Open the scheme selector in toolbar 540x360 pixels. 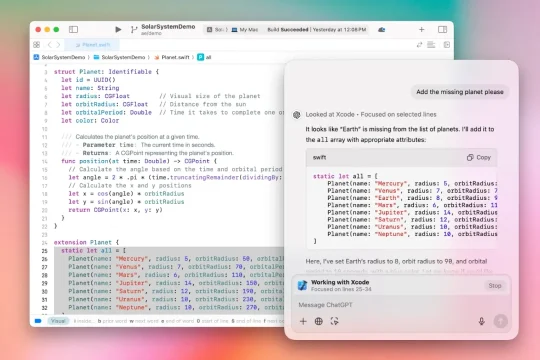tap(217, 30)
